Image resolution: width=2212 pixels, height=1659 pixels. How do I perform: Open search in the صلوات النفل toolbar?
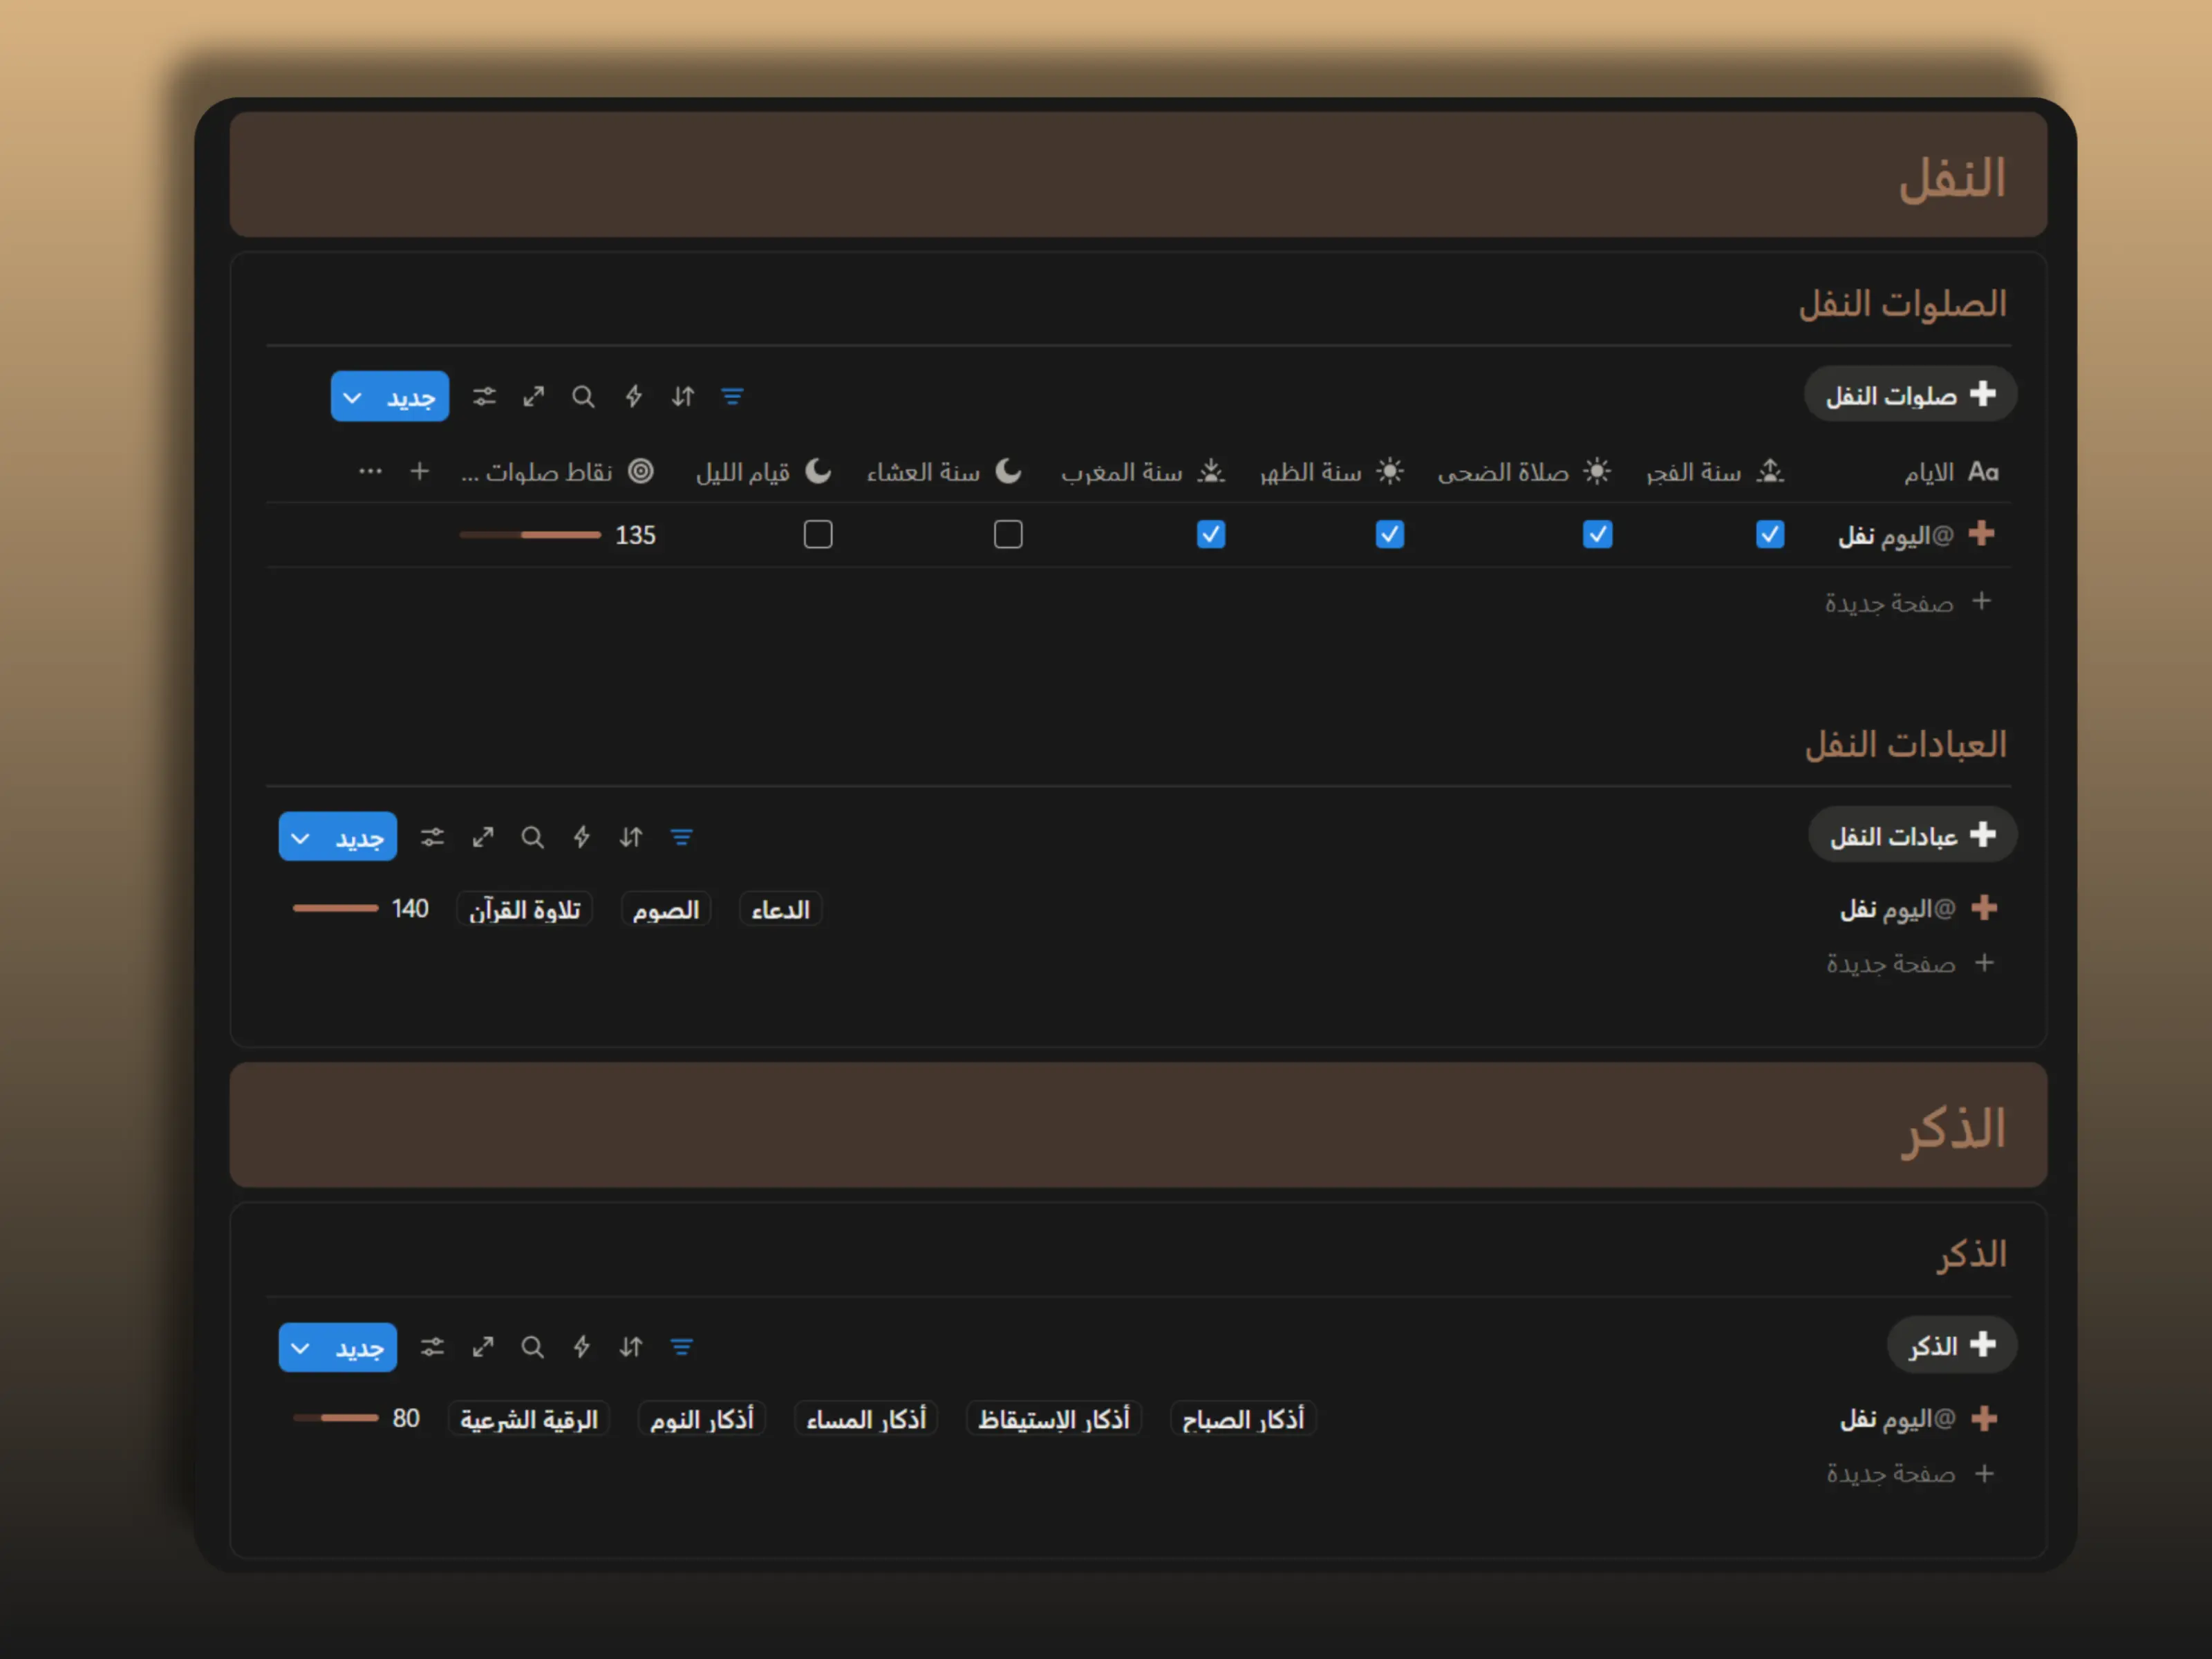[x=584, y=396]
